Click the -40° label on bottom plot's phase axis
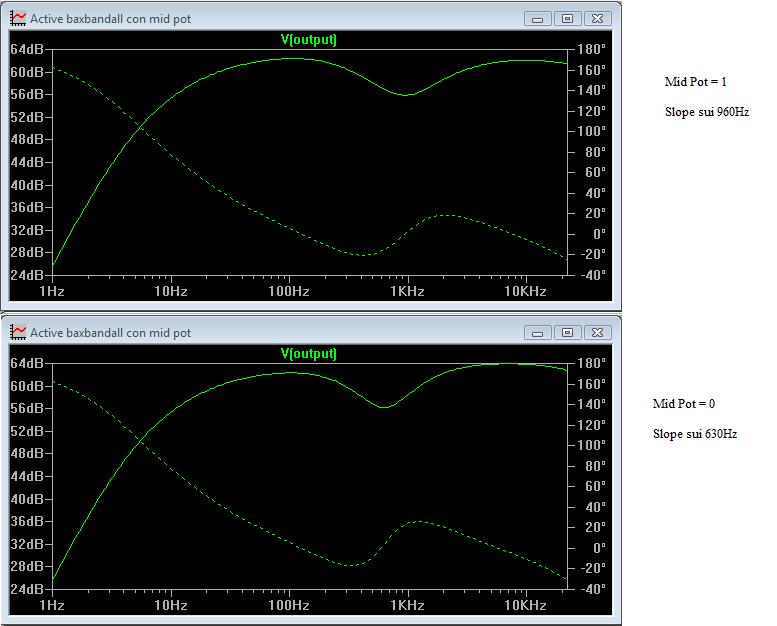 click(x=590, y=589)
